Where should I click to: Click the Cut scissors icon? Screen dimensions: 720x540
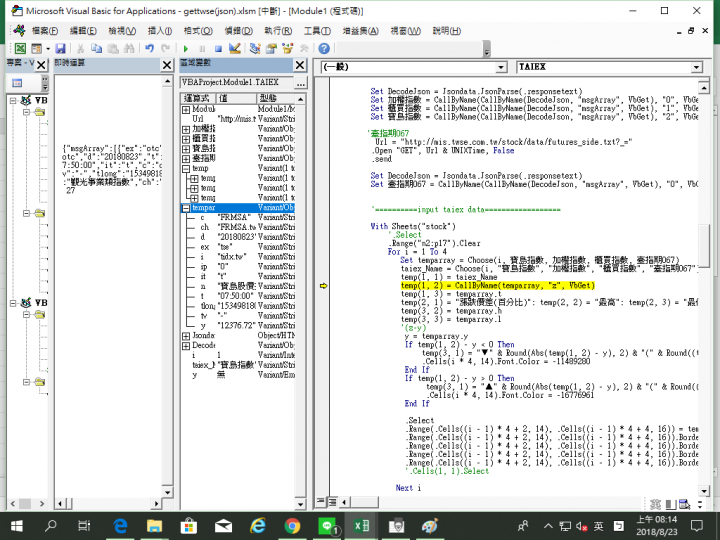pos(80,48)
